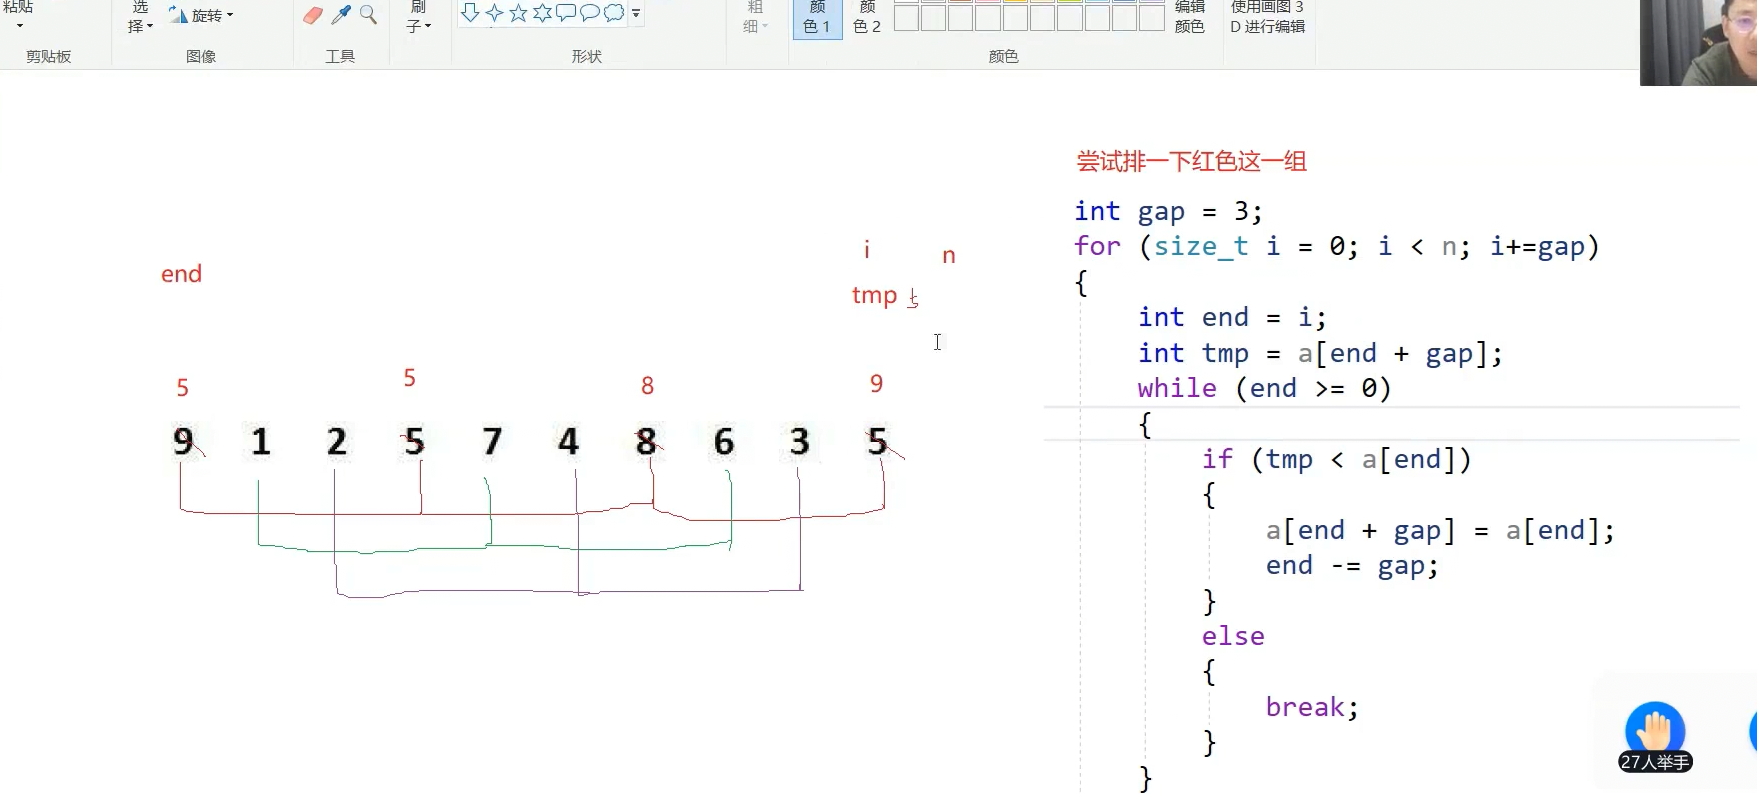Open the 粗细 line thickness dropdown
Image resolution: width=1757 pixels, height=794 pixels.
click(x=756, y=17)
